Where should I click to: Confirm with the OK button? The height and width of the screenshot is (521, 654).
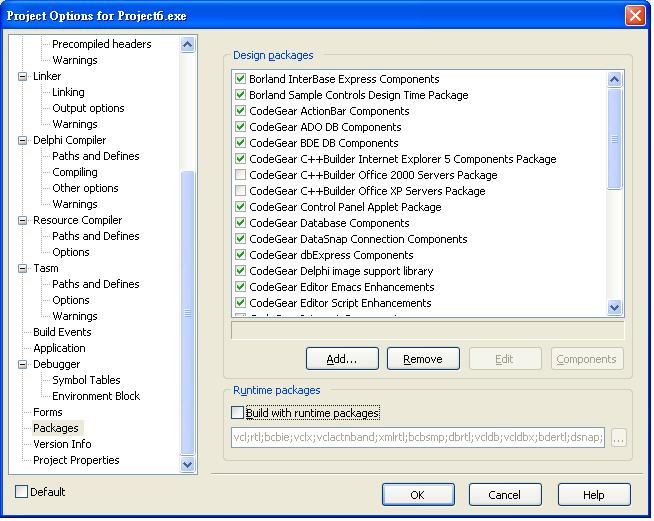418,494
